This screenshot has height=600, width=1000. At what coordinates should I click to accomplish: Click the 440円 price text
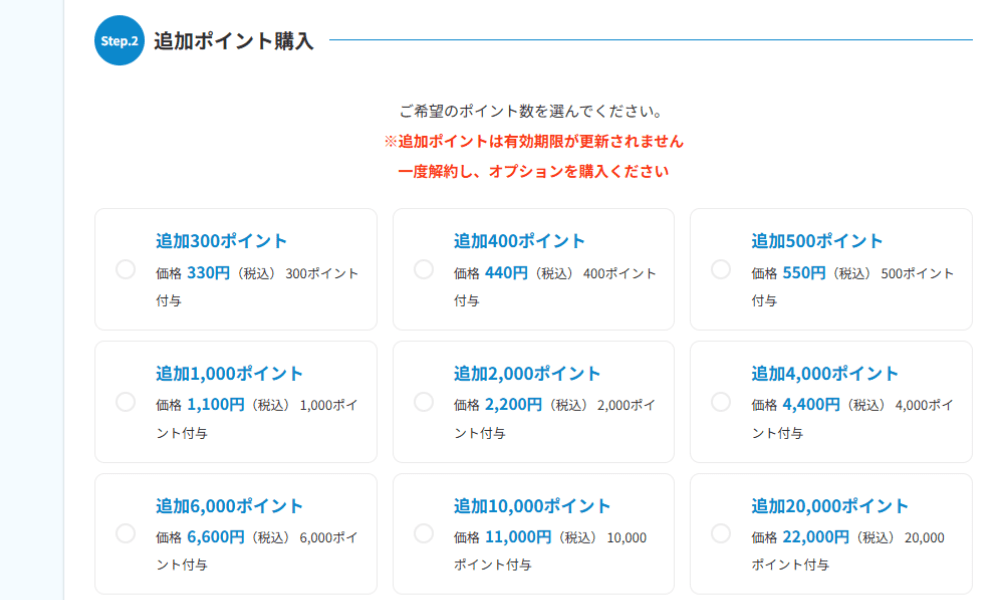click(x=506, y=273)
